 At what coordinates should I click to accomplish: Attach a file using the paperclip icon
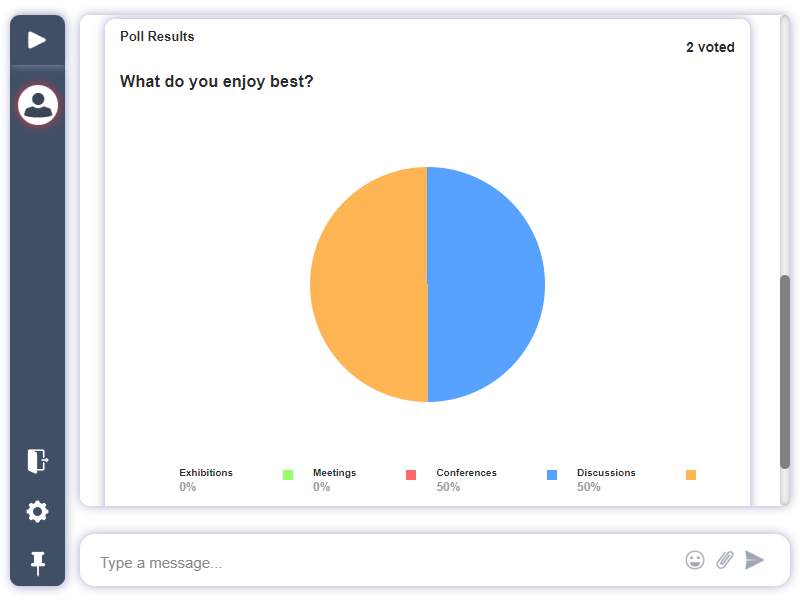click(723, 560)
